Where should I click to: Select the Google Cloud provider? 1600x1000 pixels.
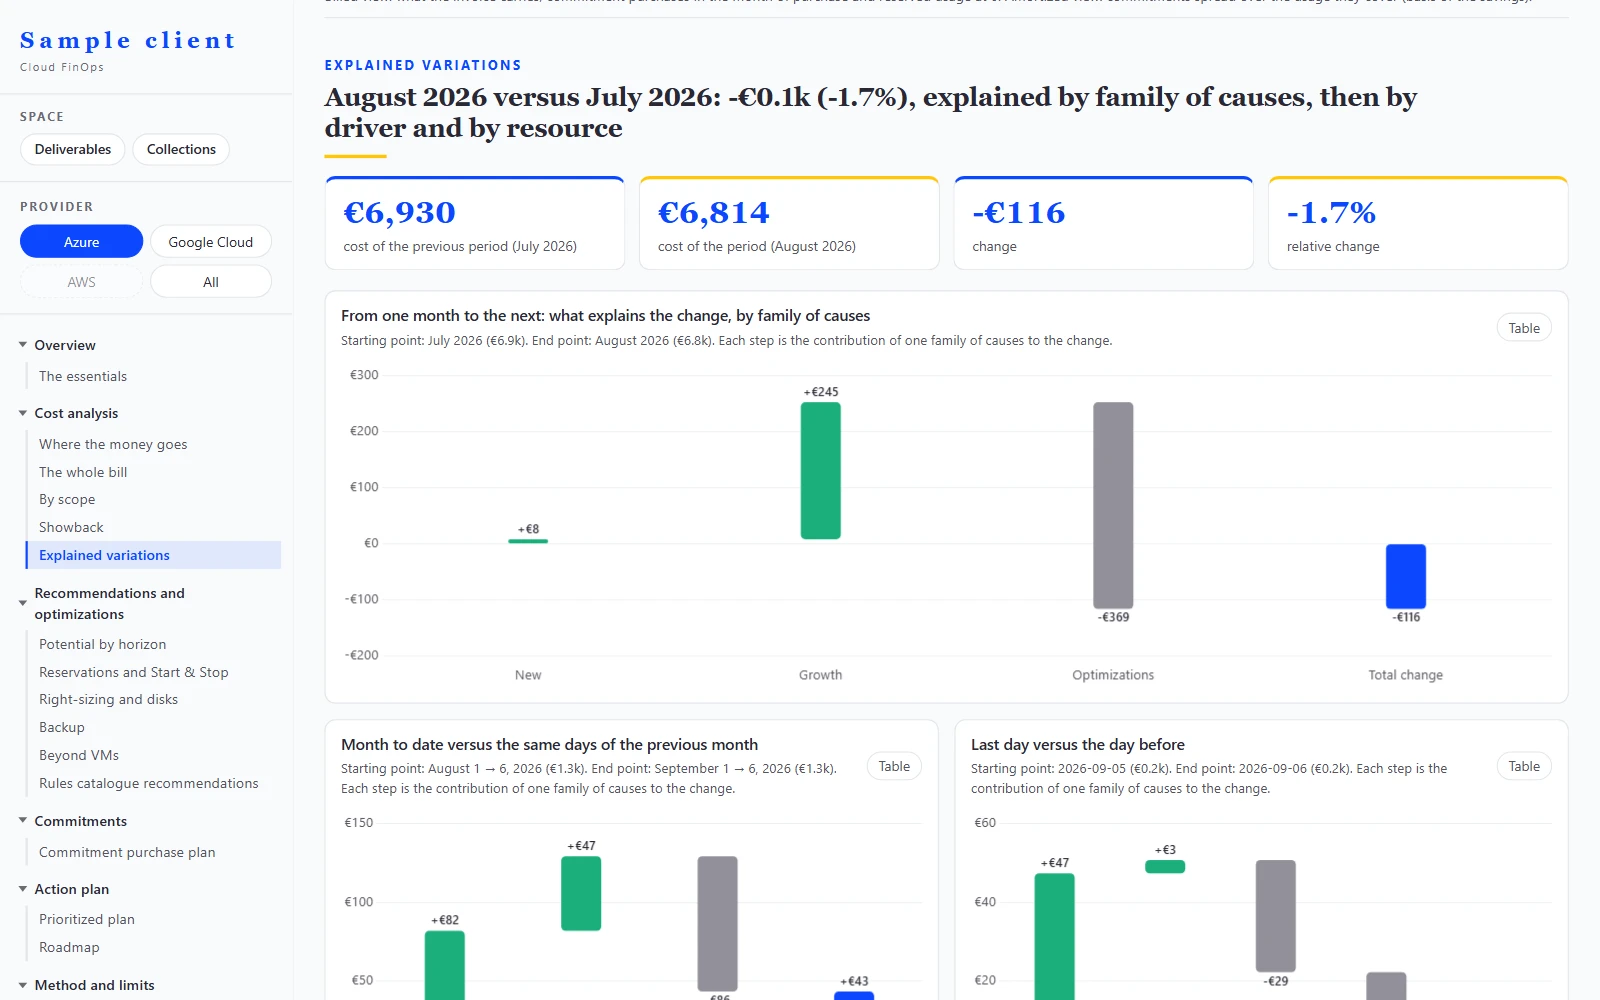(x=211, y=242)
